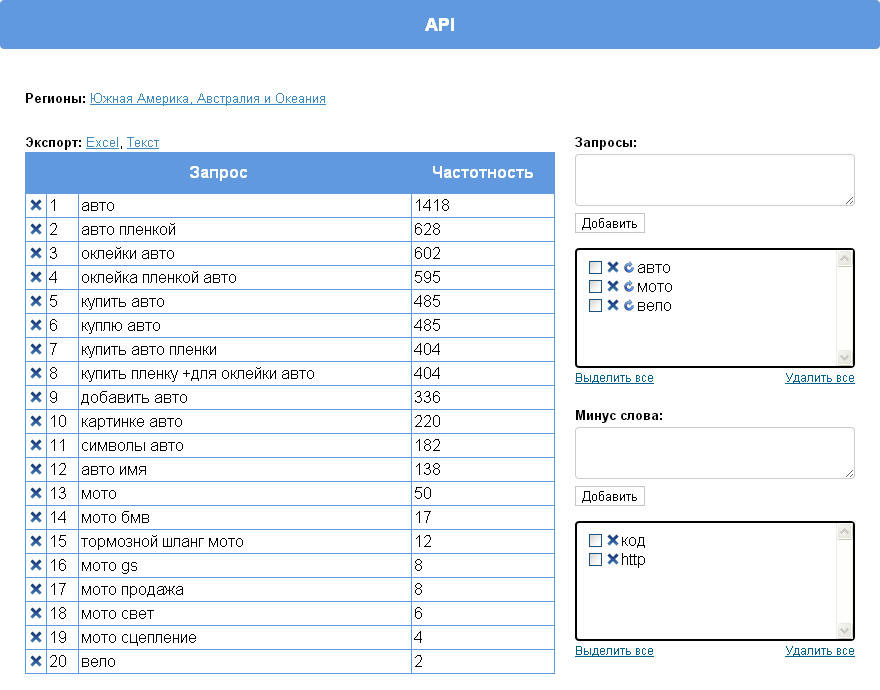Delete the 'код' minus word
880x690 pixels.
click(612, 541)
